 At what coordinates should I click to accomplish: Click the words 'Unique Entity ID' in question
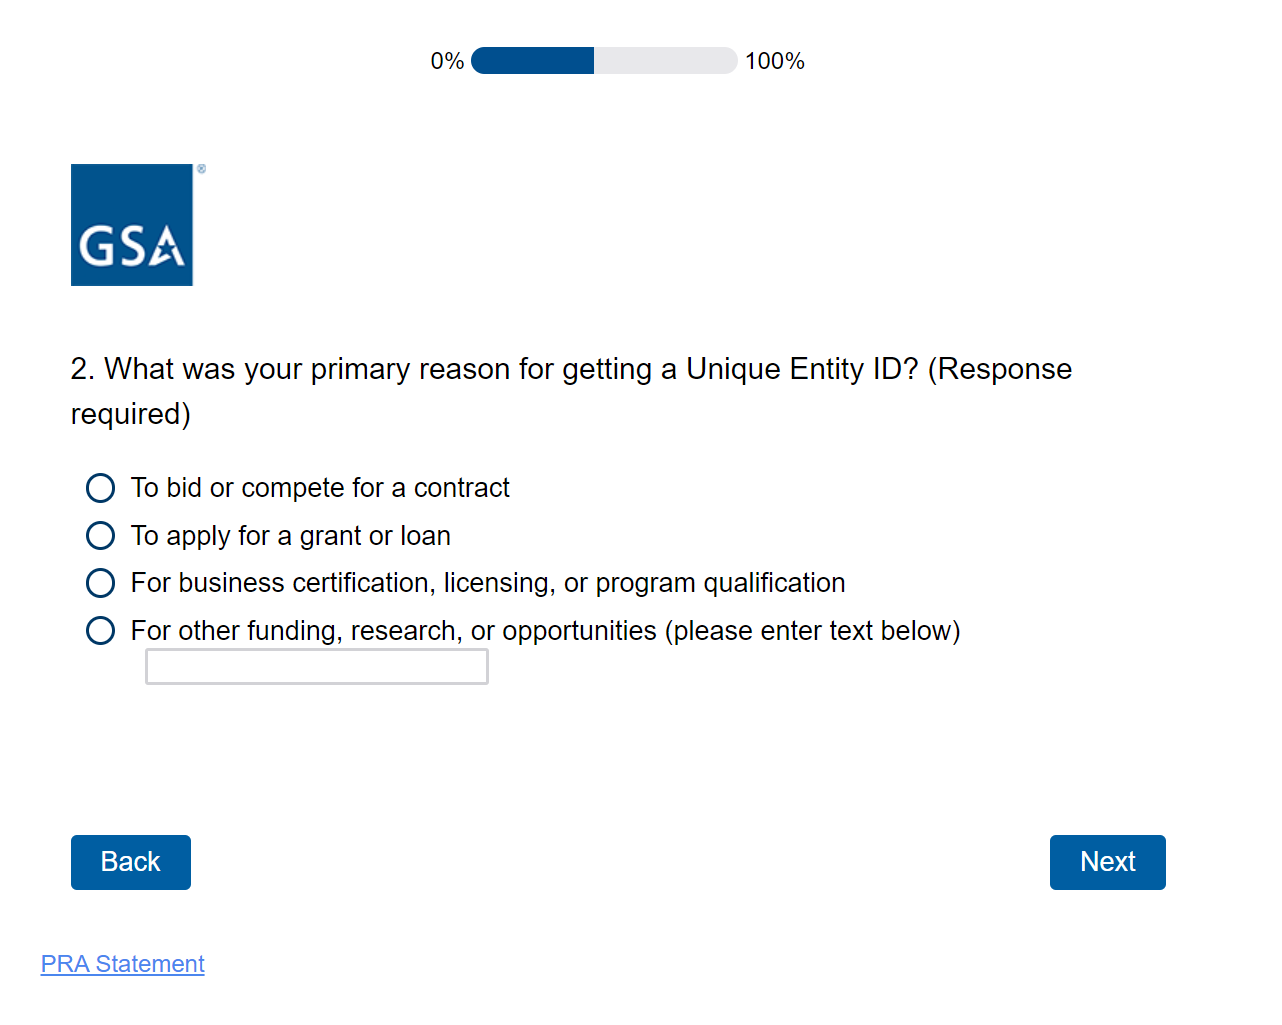point(794,369)
